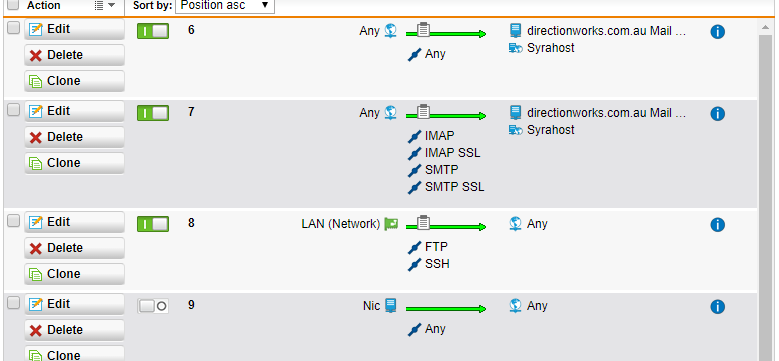The image size is (779, 361).
Task: Disable rule 6 with green toggle
Action: (x=153, y=31)
